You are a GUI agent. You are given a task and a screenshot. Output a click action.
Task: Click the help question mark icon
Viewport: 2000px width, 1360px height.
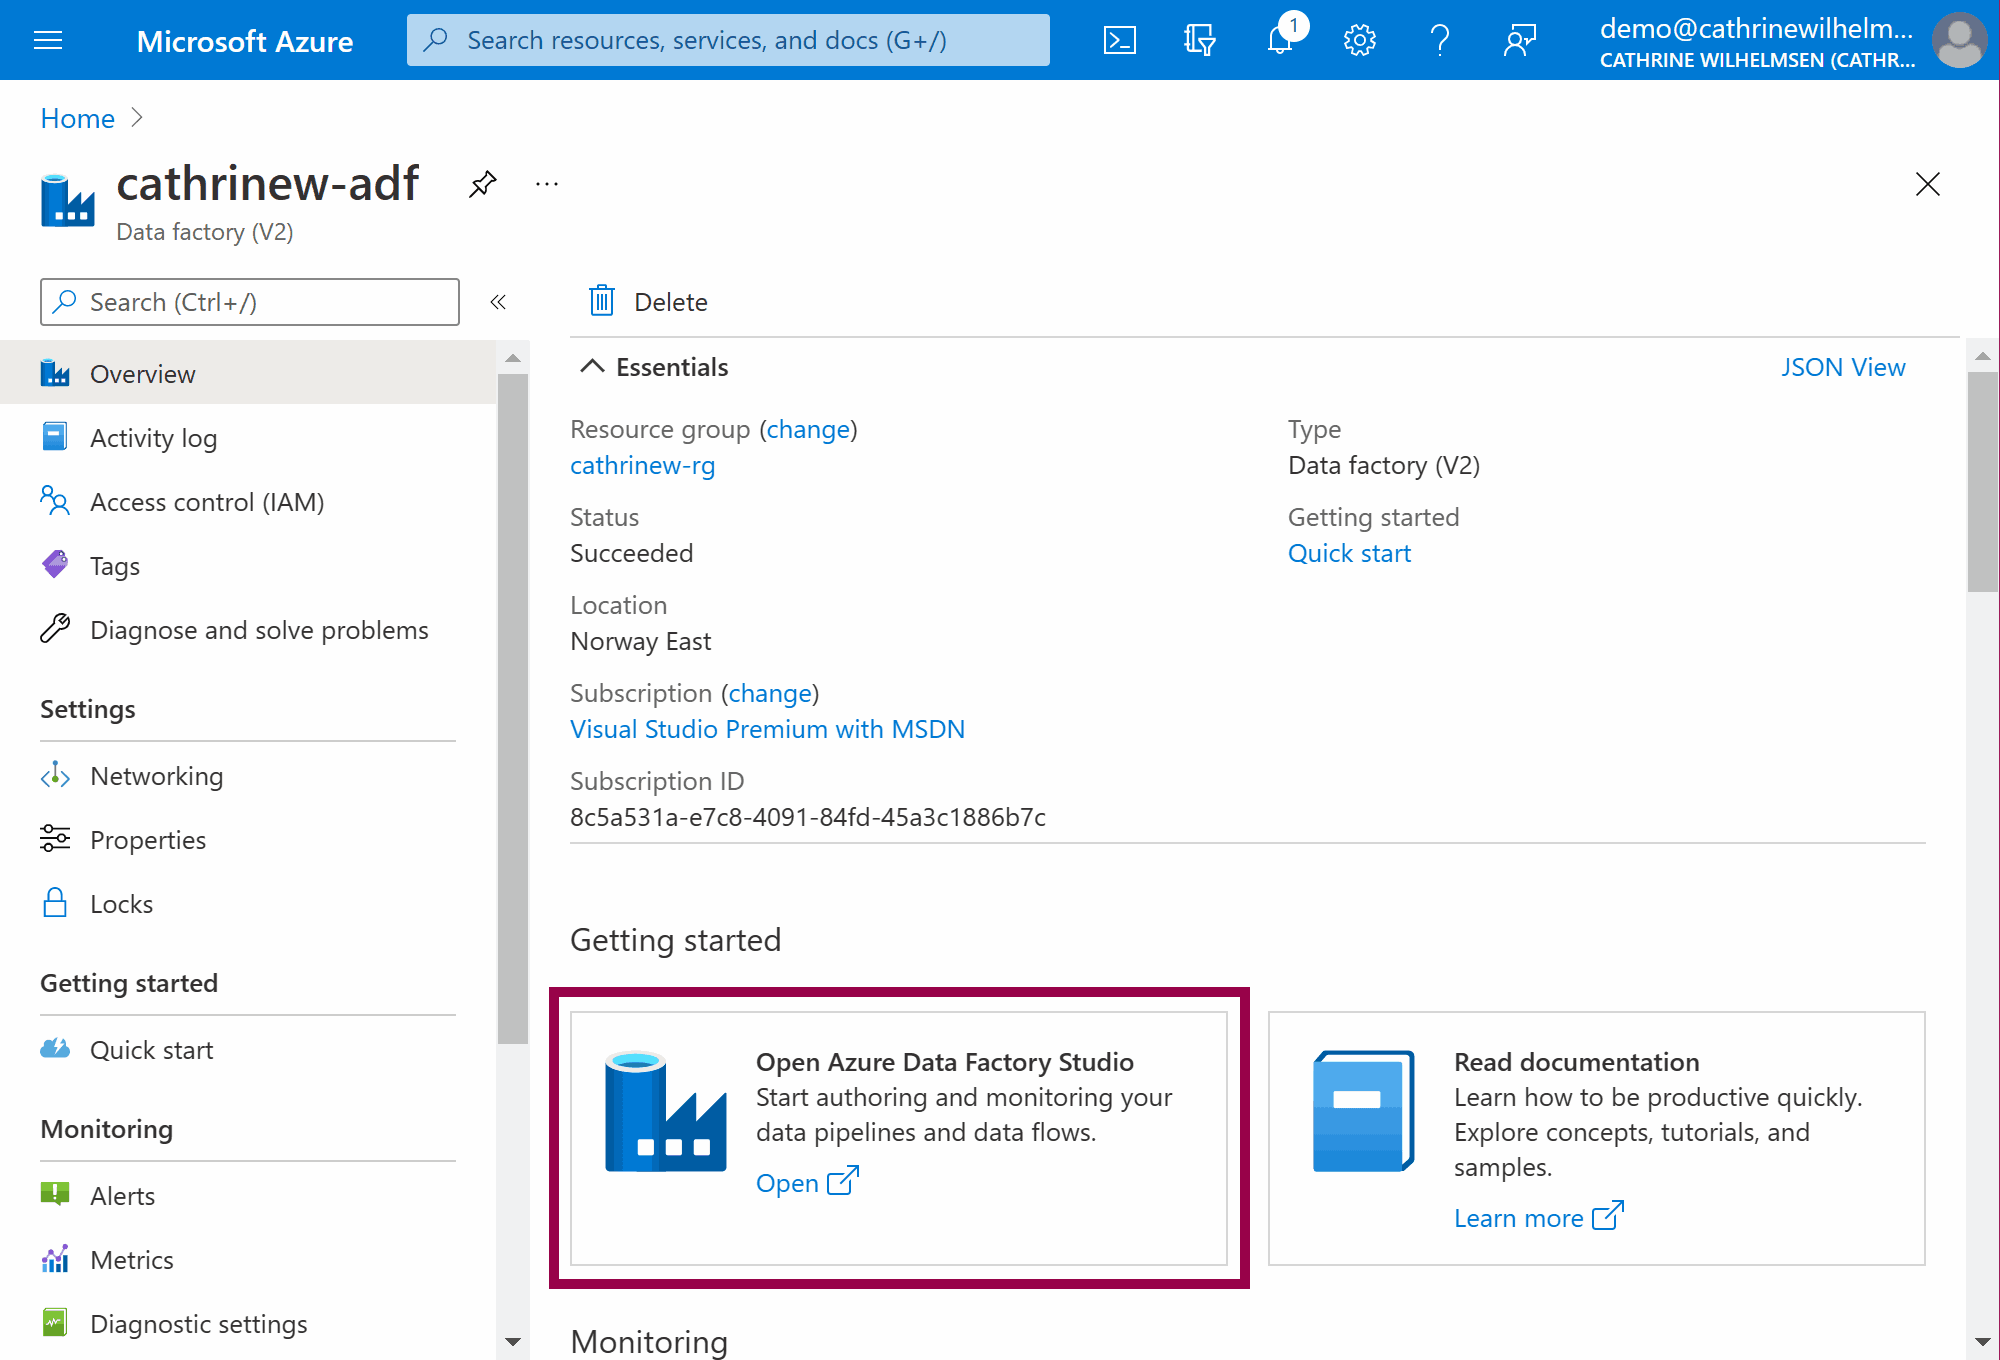click(x=1439, y=40)
